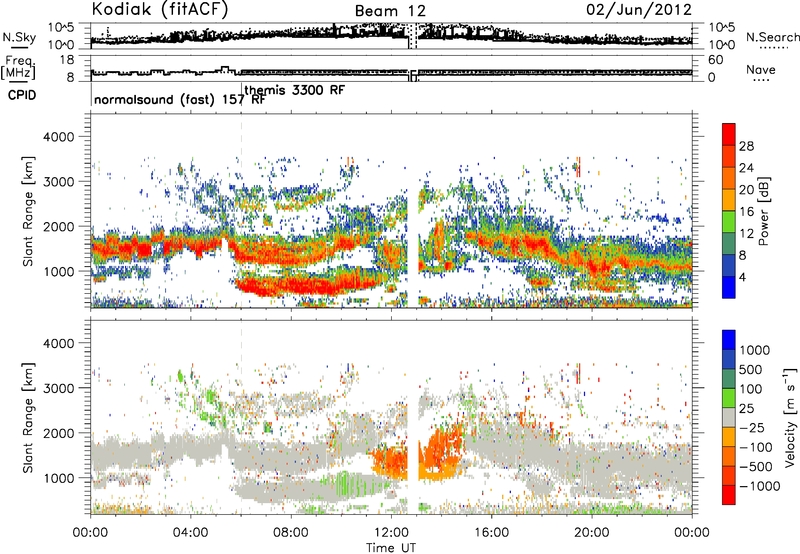Click the '20' power scale label
Viewport: 800px width, 554px height.
coord(746,190)
